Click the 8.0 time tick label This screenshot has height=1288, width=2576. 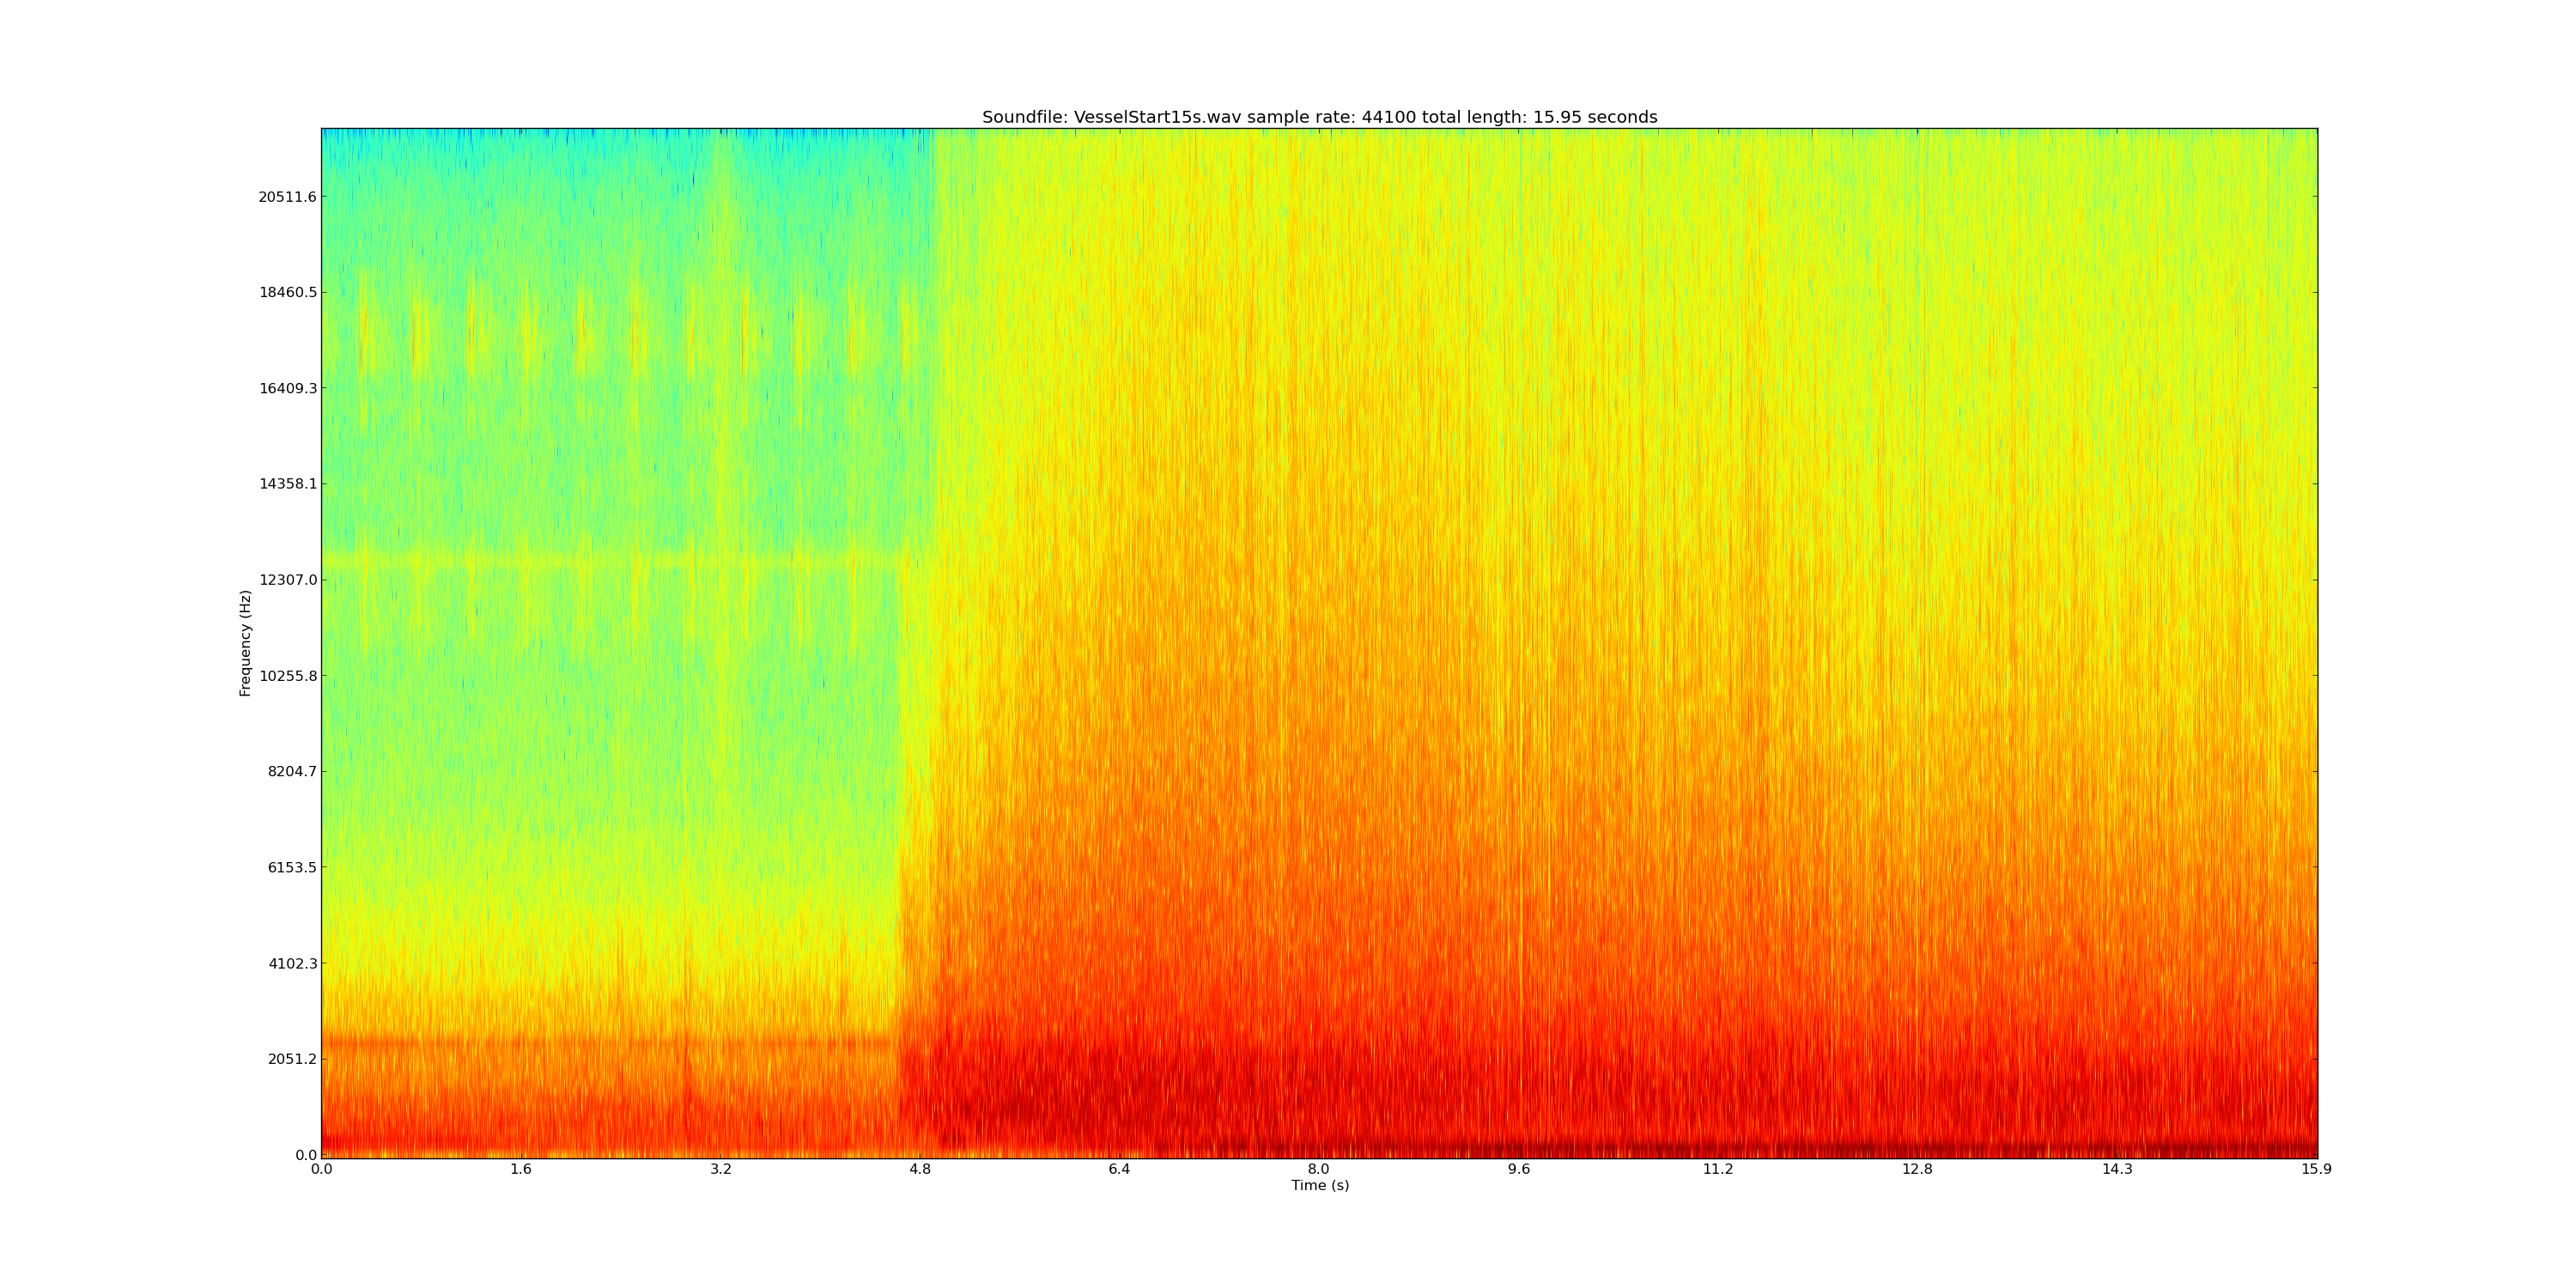(1319, 1169)
